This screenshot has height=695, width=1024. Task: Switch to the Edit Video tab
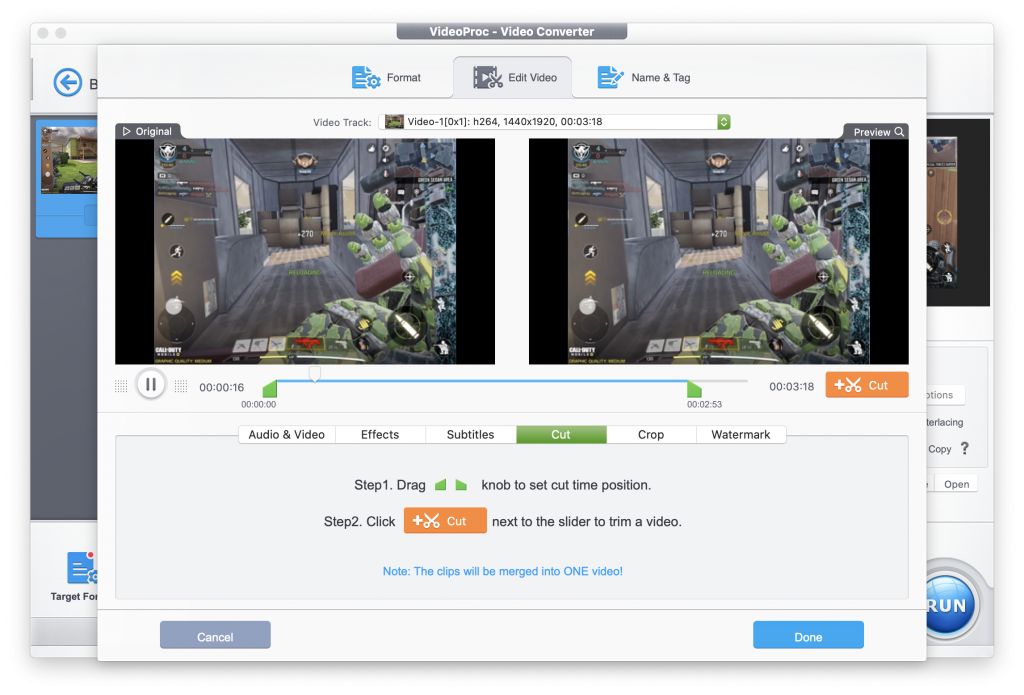pos(513,78)
